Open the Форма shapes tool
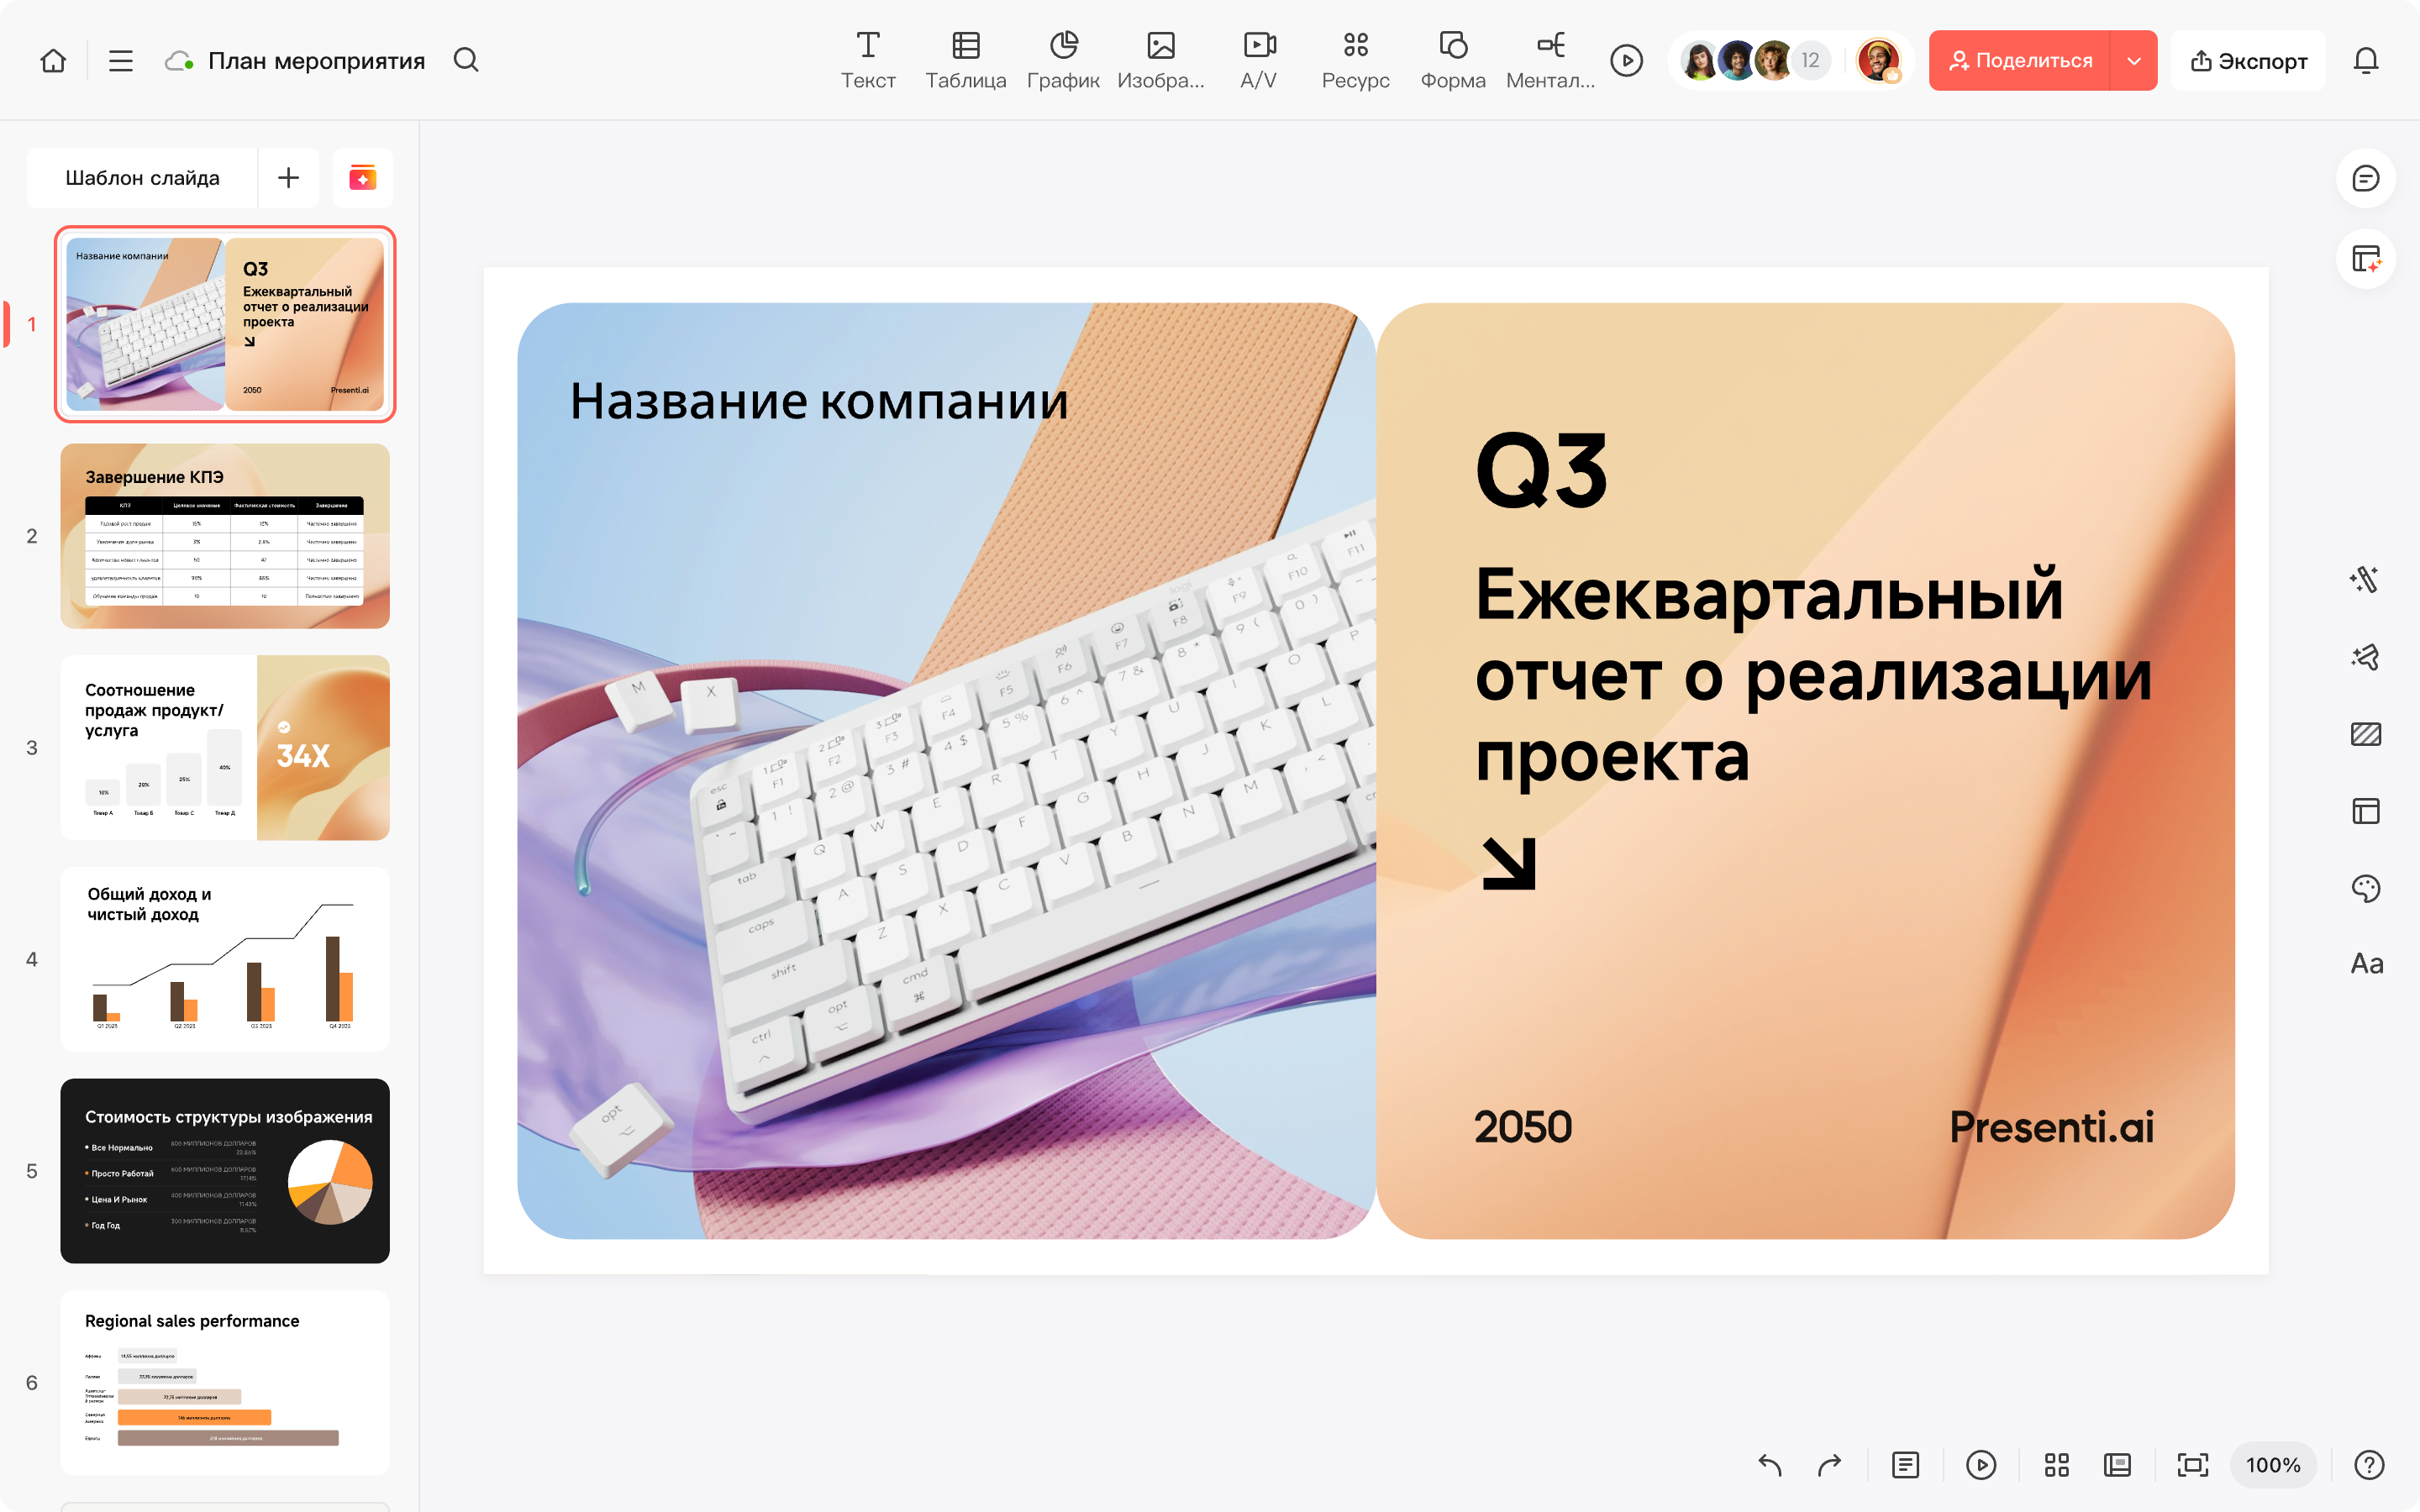This screenshot has width=2420, height=1512. pos(1452,59)
